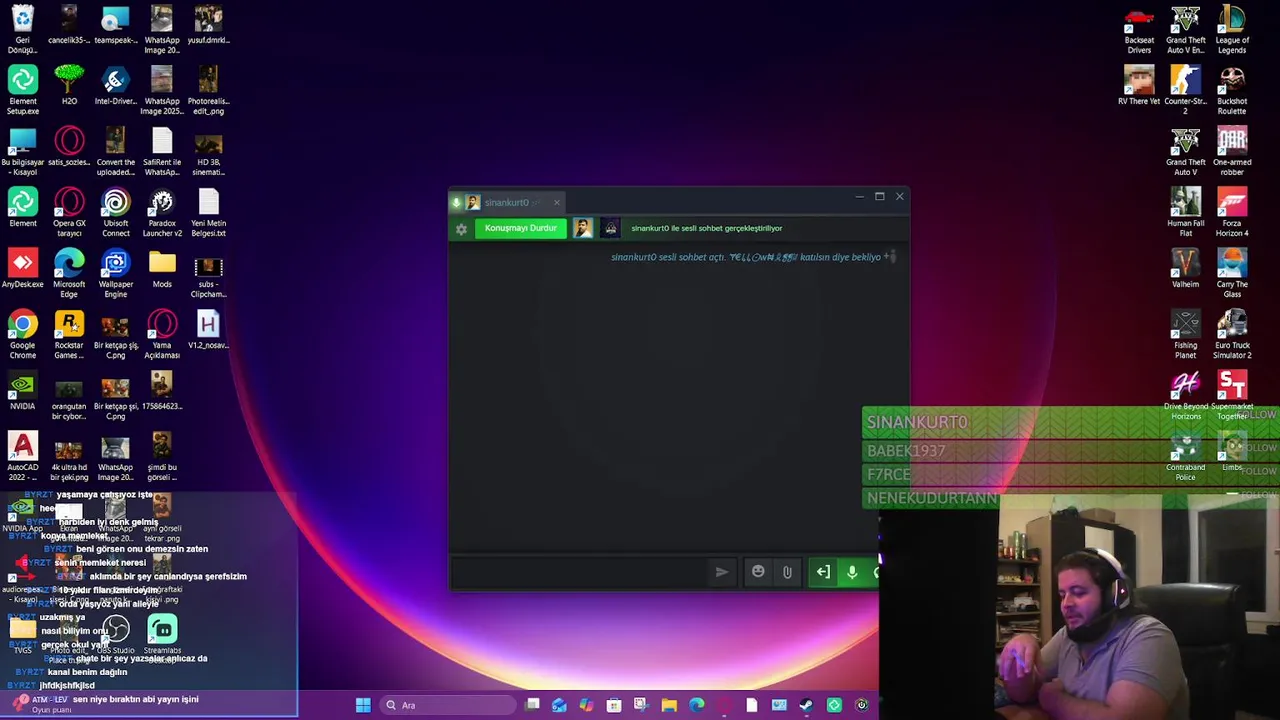Open Grand Theft Auto V Enhanced icon
Screen dimensions: 1280x720
pyautogui.click(x=1185, y=30)
